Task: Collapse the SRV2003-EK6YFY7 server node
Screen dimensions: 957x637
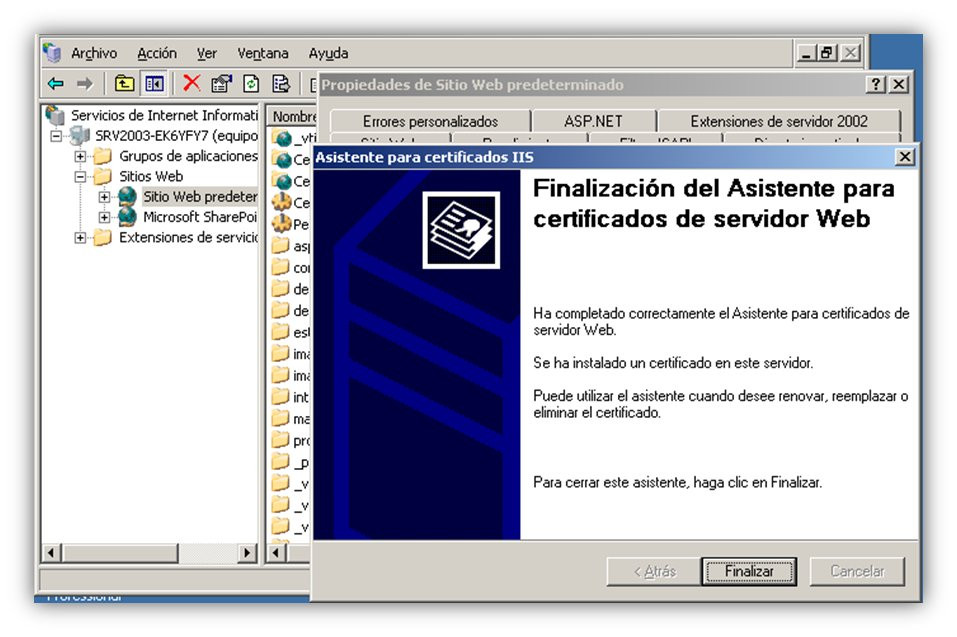Action: [x=56, y=135]
